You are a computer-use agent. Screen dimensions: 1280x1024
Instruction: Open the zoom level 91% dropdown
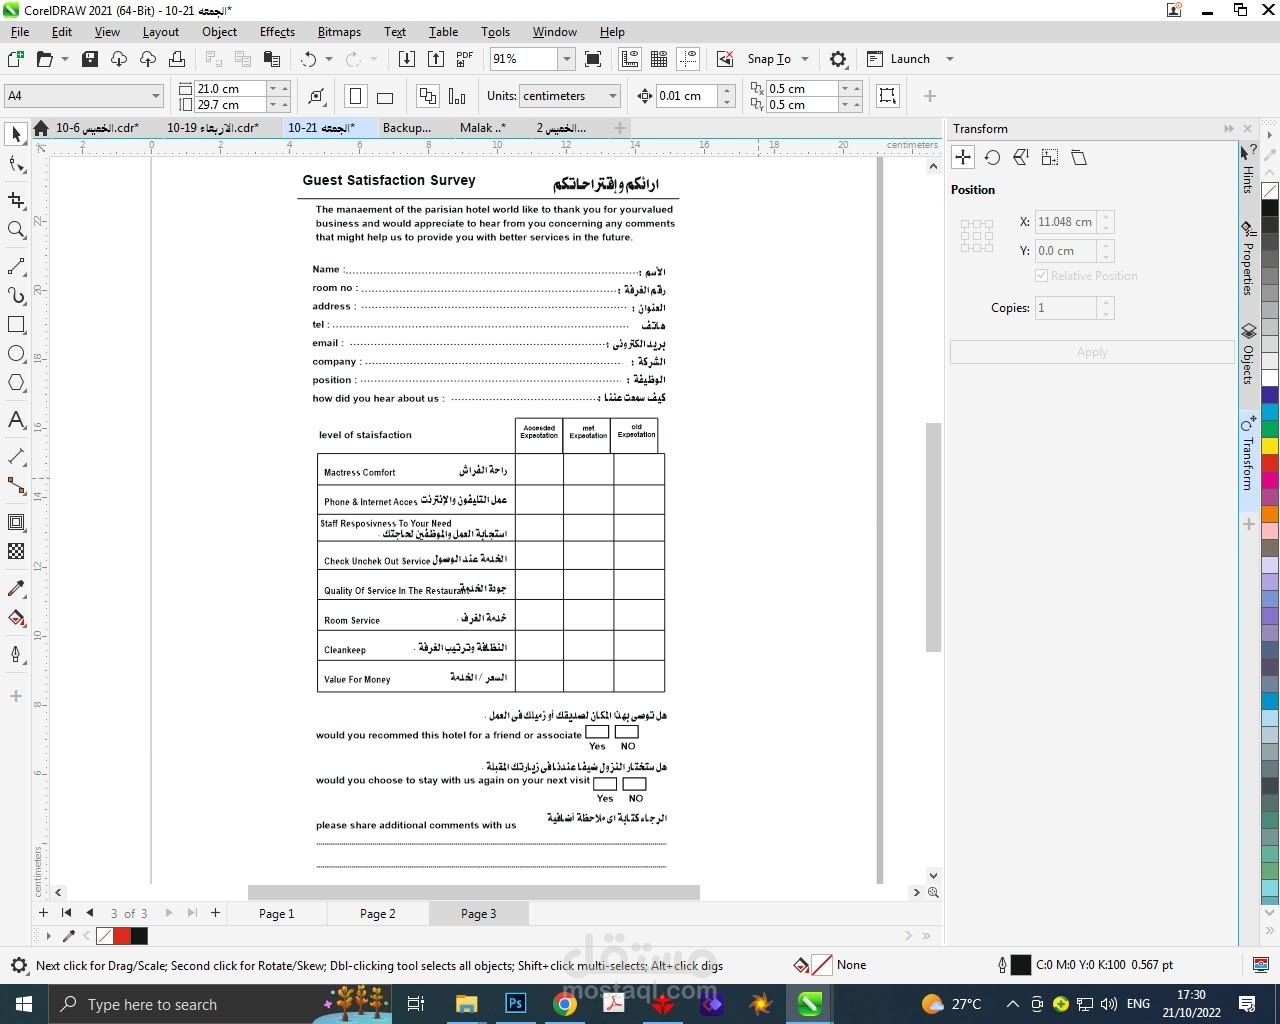(x=566, y=59)
